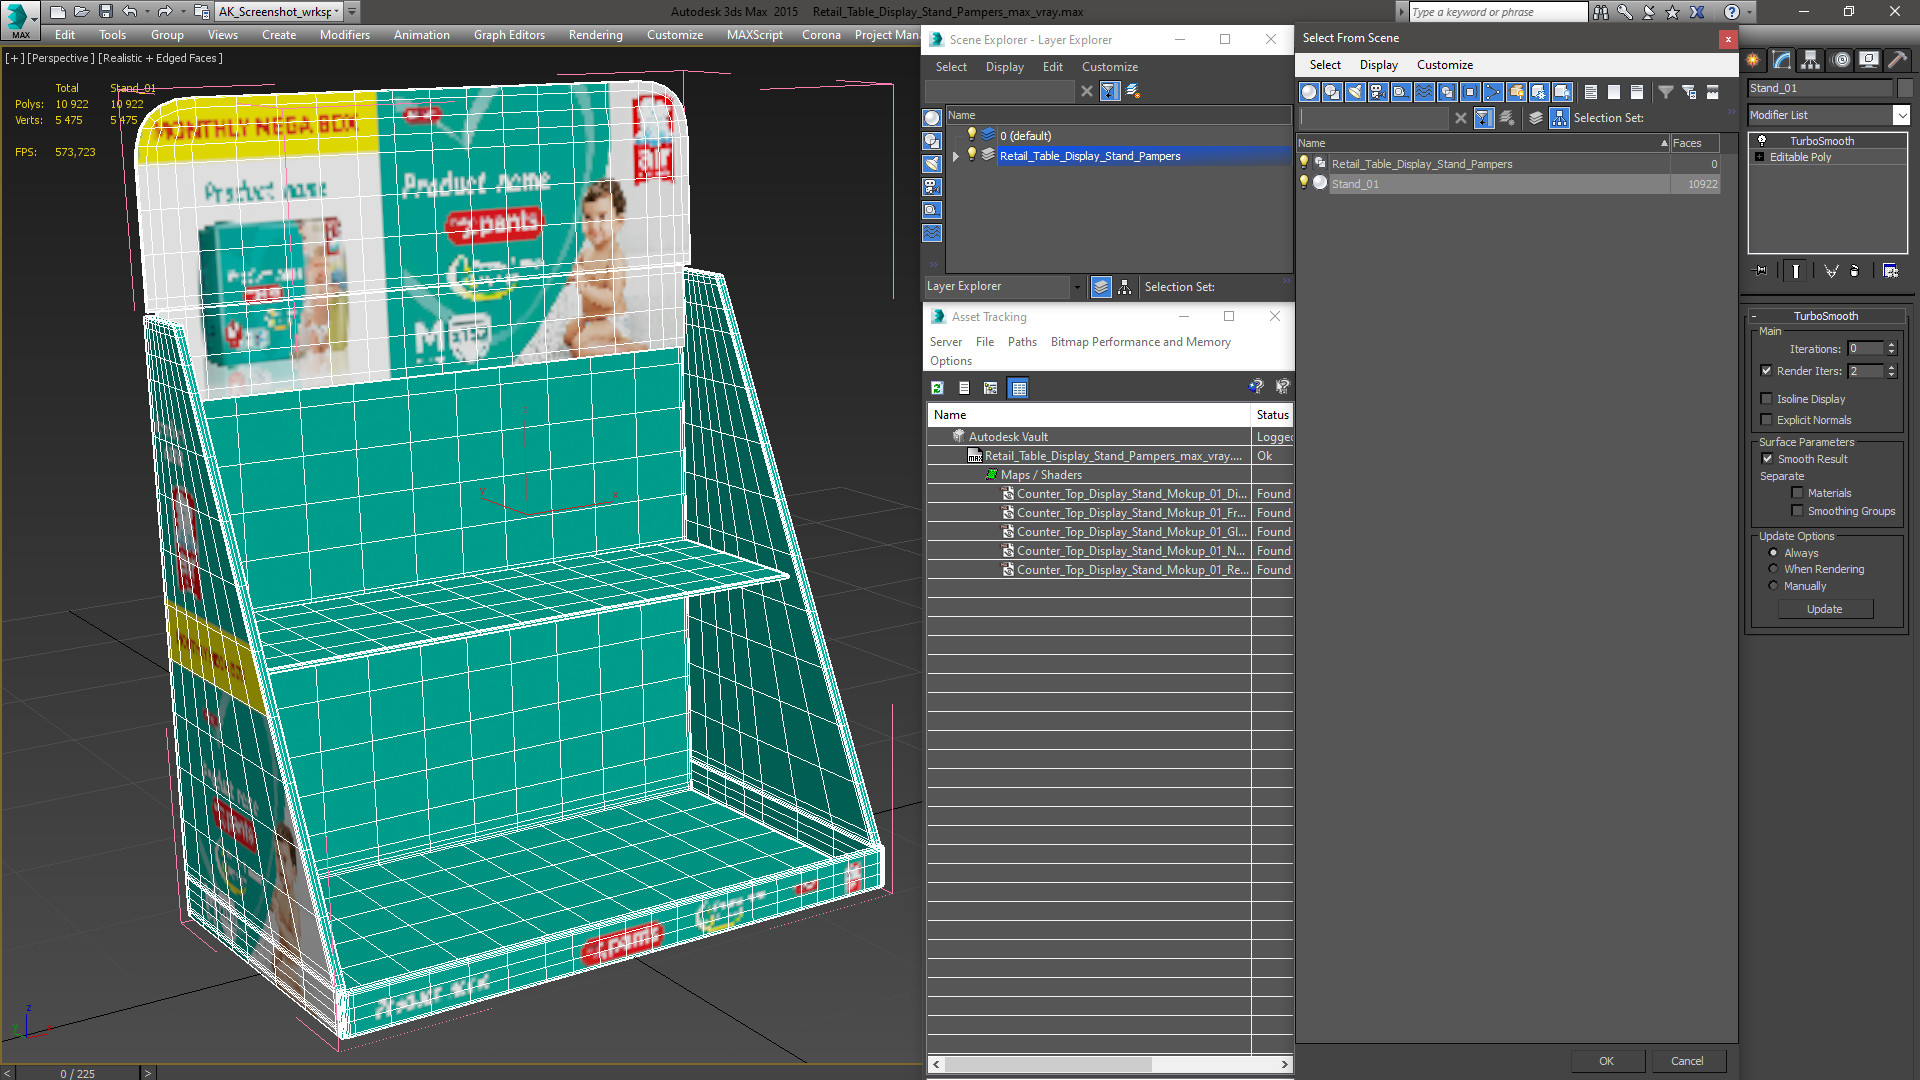1920x1080 pixels.
Task: Click Cancel in Select From Scene
Action: pyautogui.click(x=1687, y=1061)
